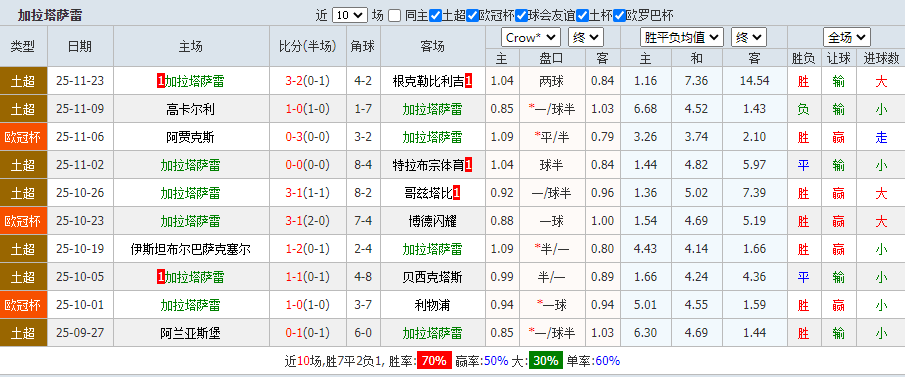This screenshot has height=377, width=905.
Task: Click the 土超 league tag on 25-09-27
Action: pos(23,333)
